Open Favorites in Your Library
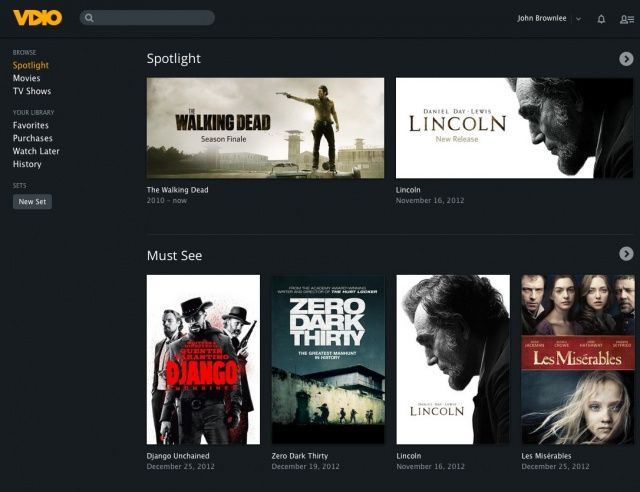Screen dimensions: 640x492 click(x=31, y=126)
